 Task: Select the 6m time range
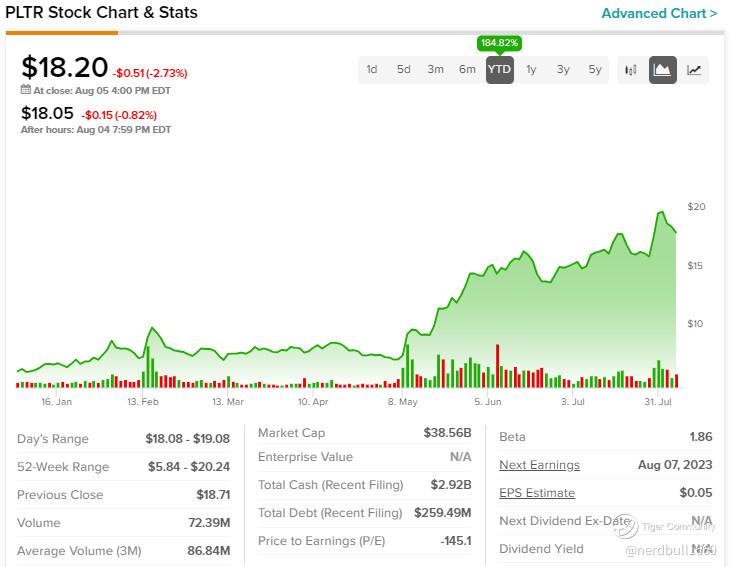pos(467,70)
